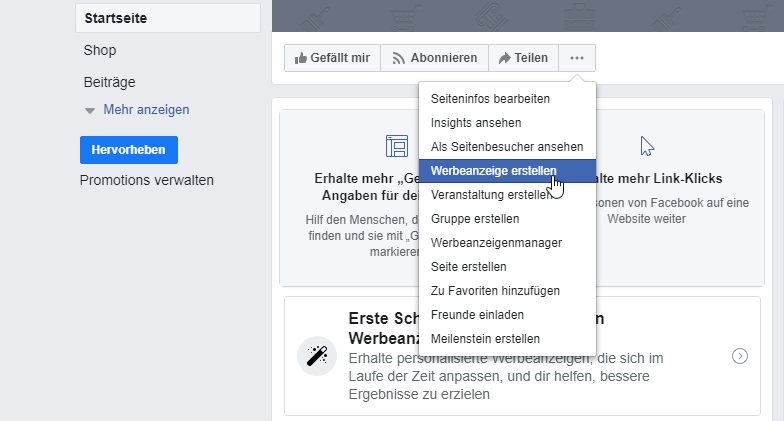Viewport: 784px width, 421px height.
Task: Open the Startseite sidebar tab
Action: (168, 18)
